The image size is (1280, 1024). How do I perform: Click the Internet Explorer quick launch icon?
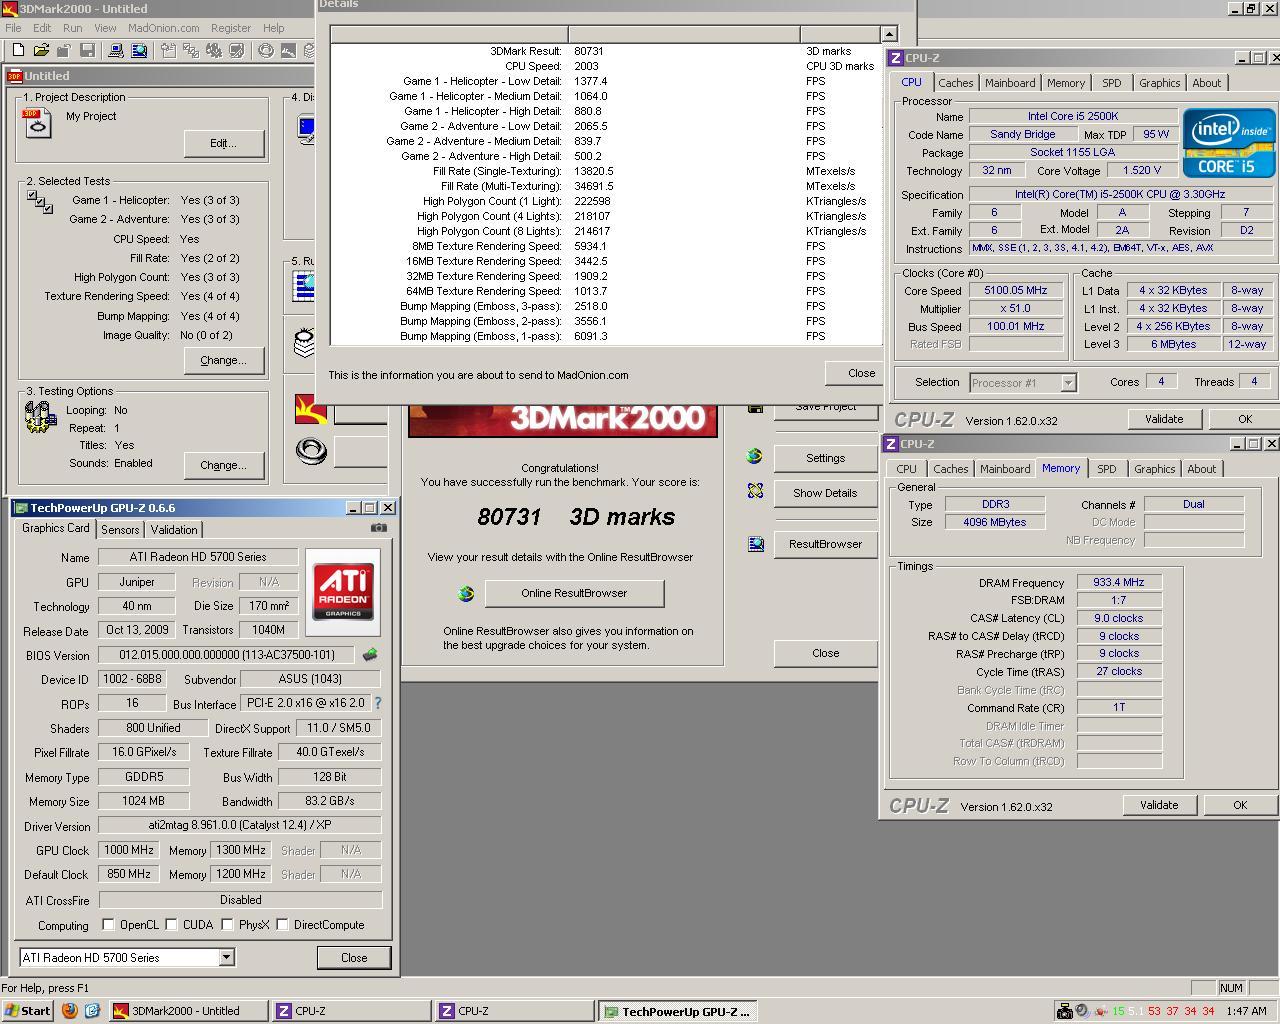tap(92, 1011)
